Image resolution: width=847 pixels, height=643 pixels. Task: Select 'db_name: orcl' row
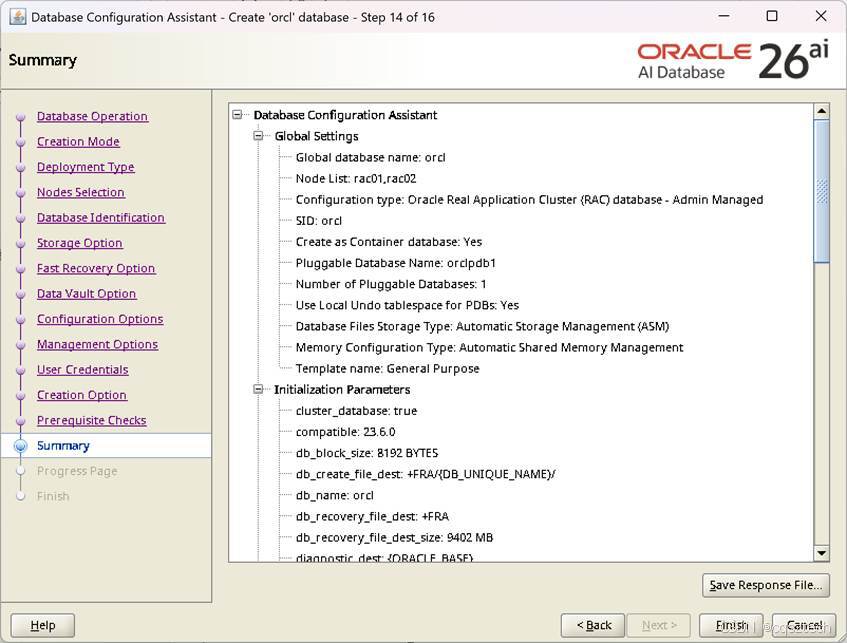click(x=334, y=495)
